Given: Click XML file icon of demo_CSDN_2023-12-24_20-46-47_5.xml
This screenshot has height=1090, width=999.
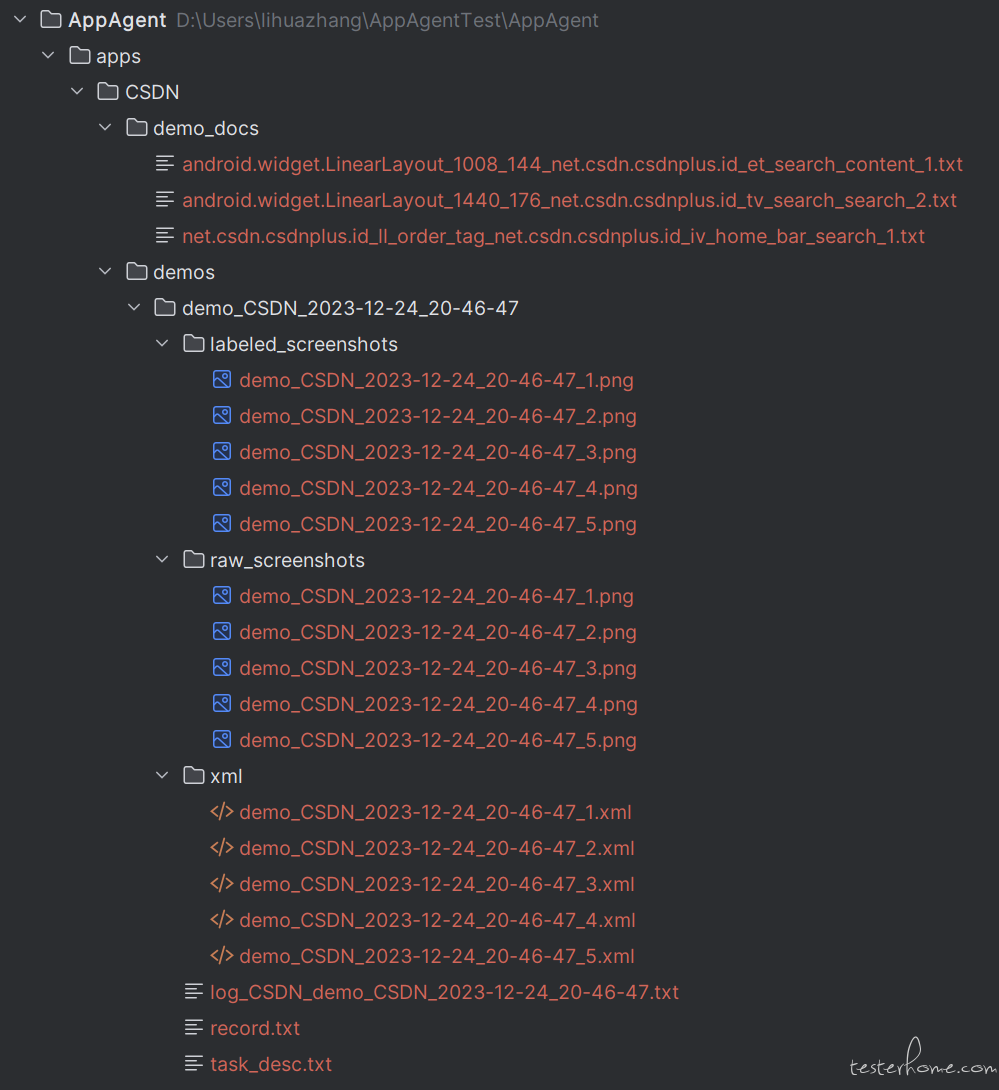Looking at the screenshot, I should pos(222,955).
